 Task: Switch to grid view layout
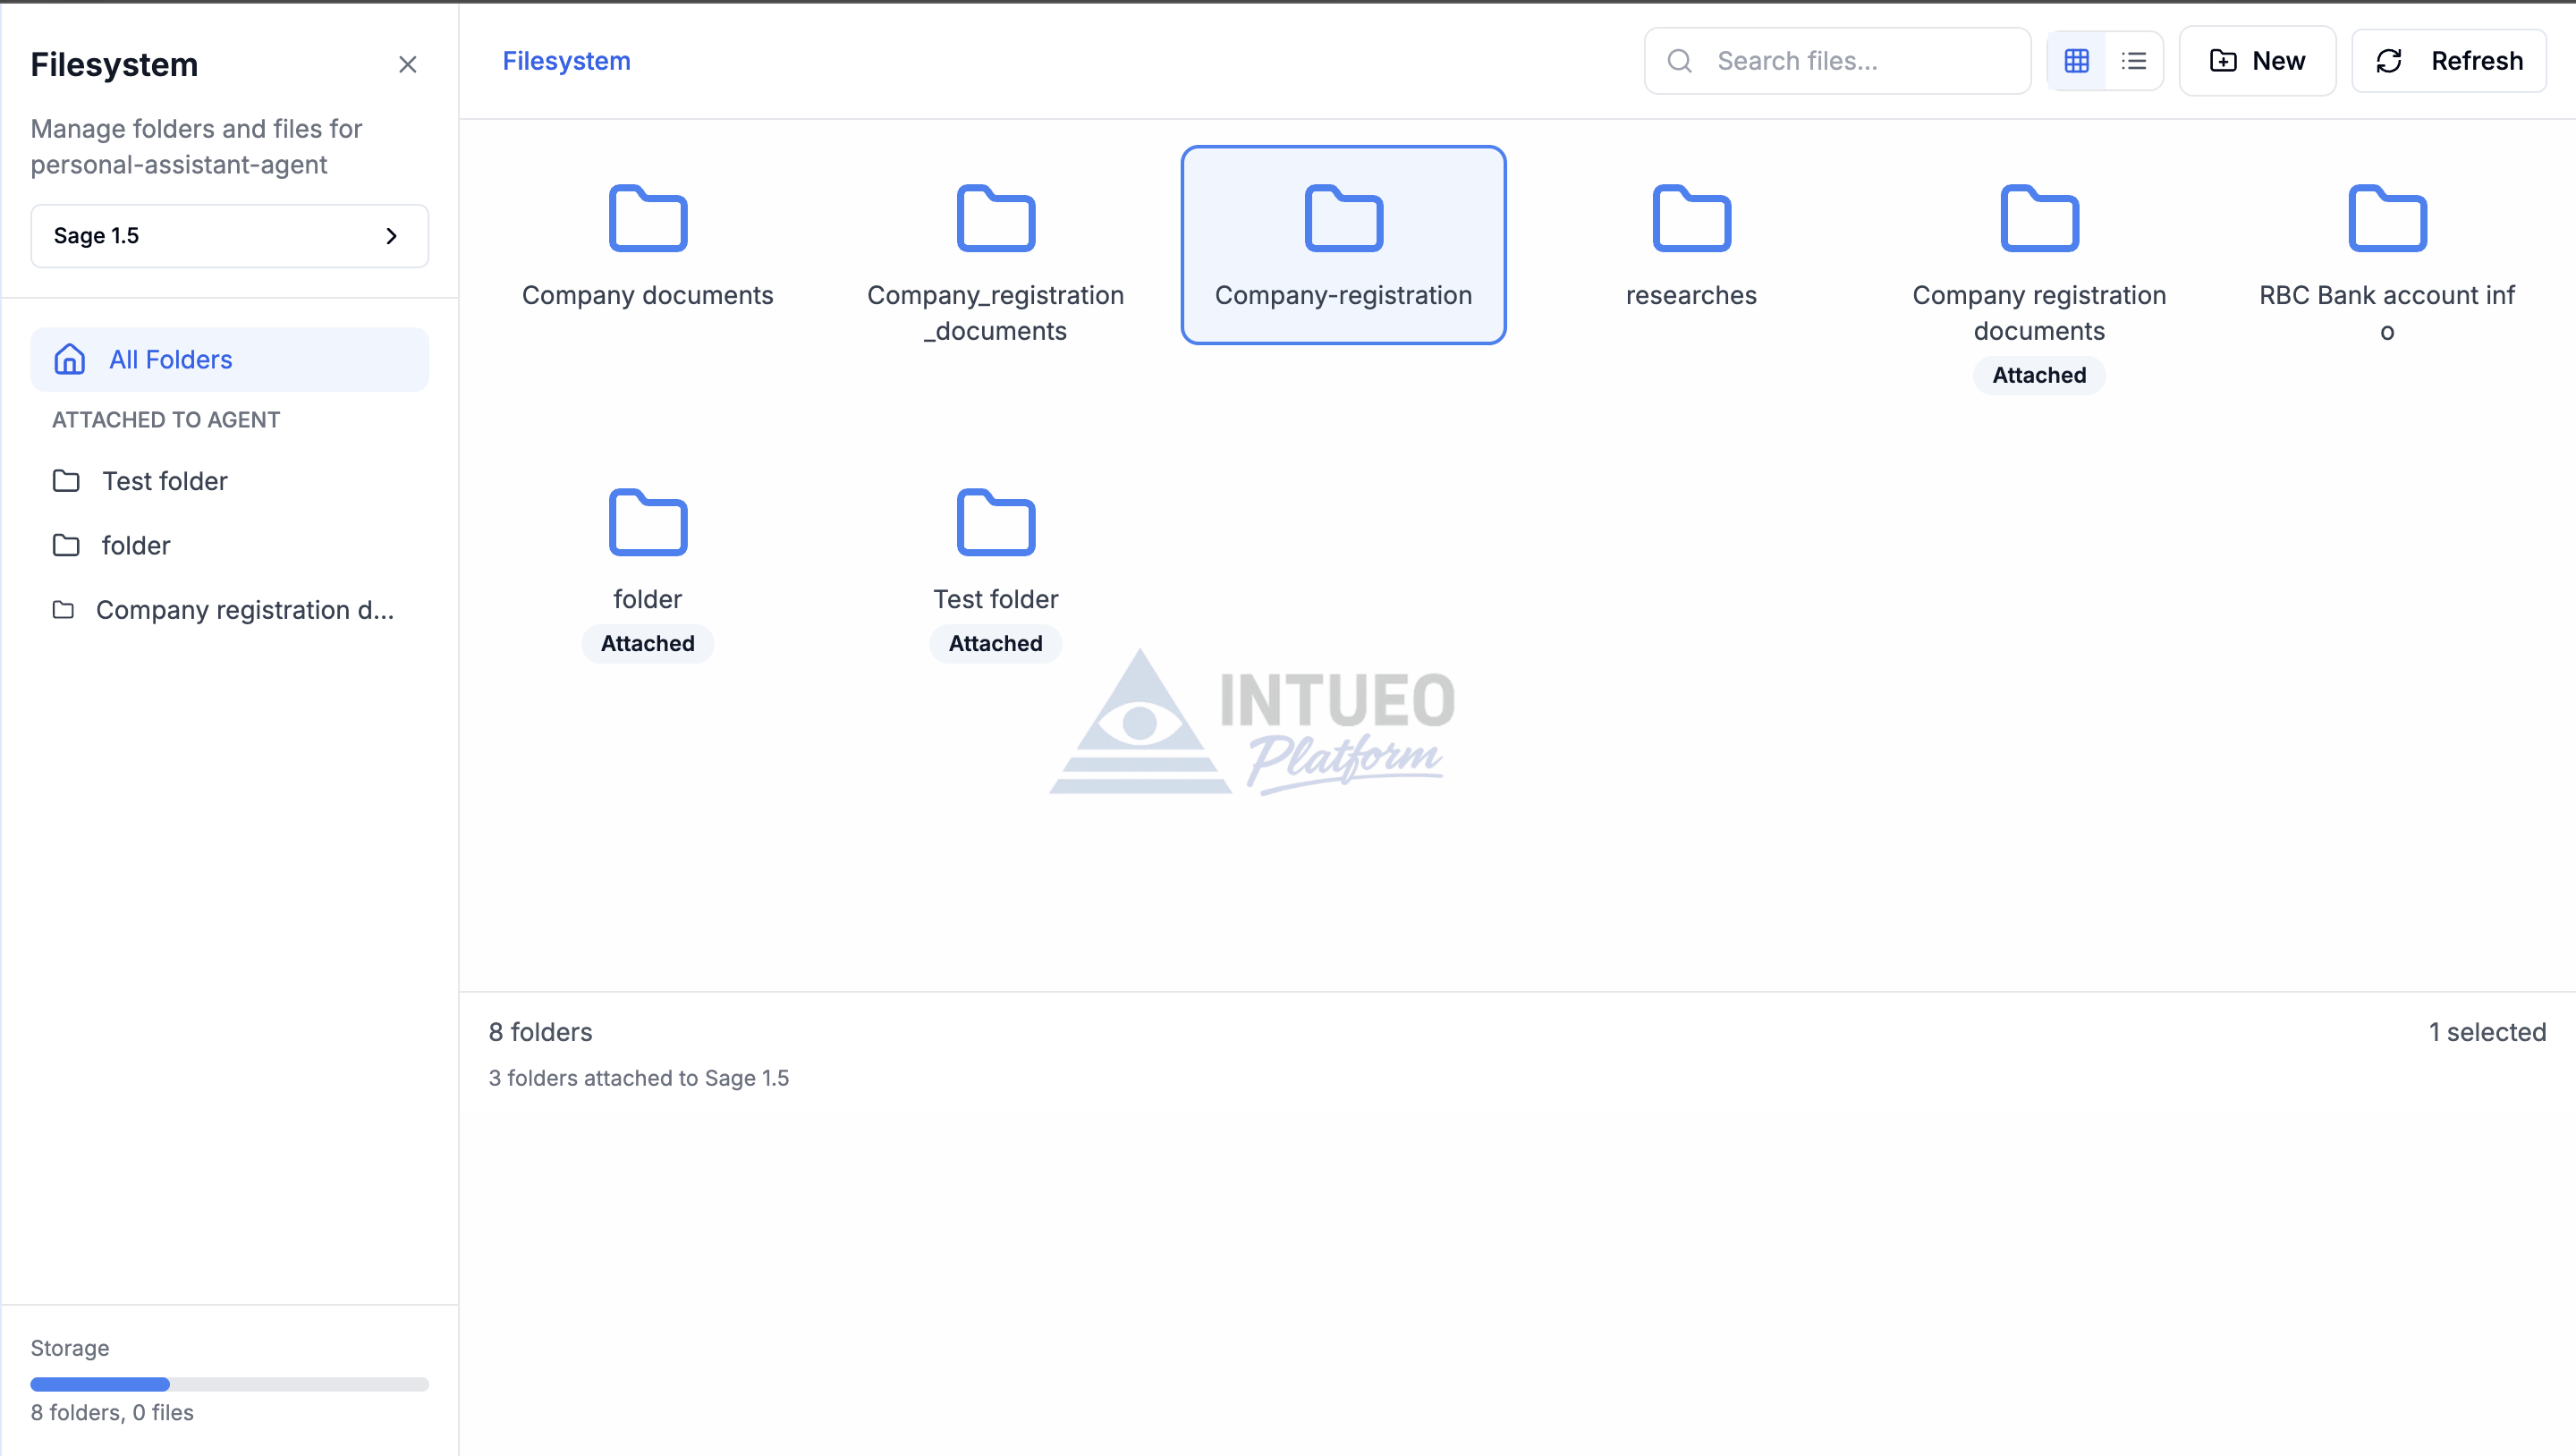tap(2077, 60)
